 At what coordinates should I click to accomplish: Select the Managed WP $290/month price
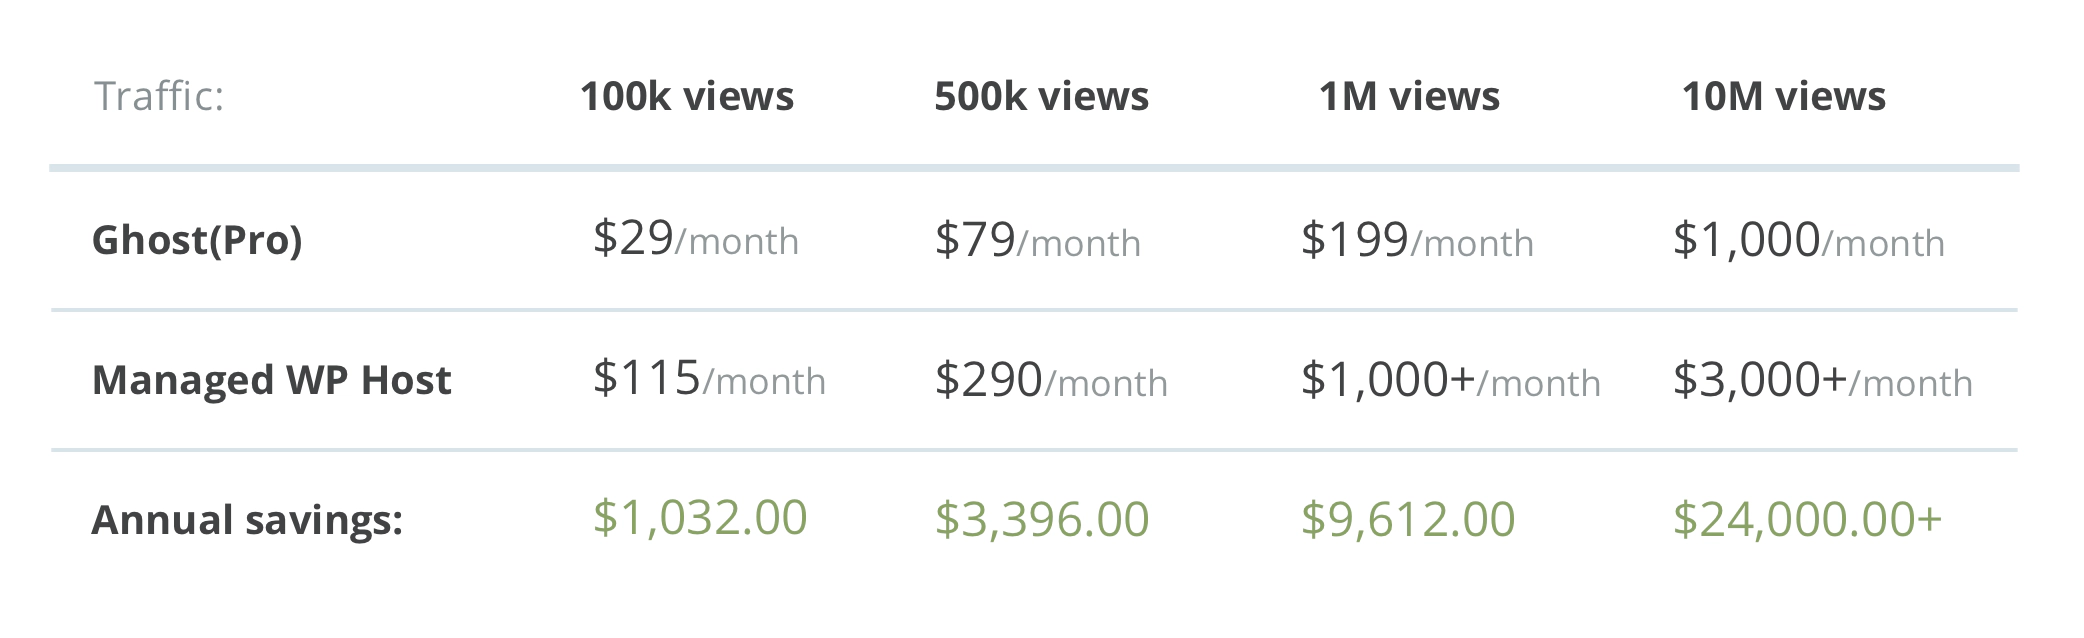point(1051,381)
